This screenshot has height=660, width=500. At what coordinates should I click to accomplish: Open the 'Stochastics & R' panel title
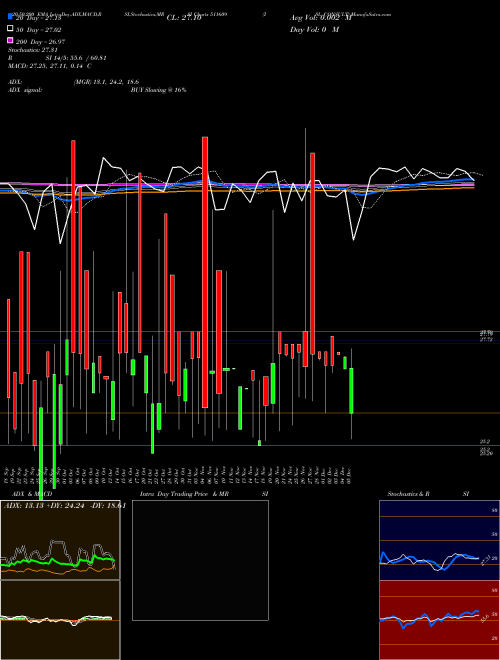tap(409, 494)
